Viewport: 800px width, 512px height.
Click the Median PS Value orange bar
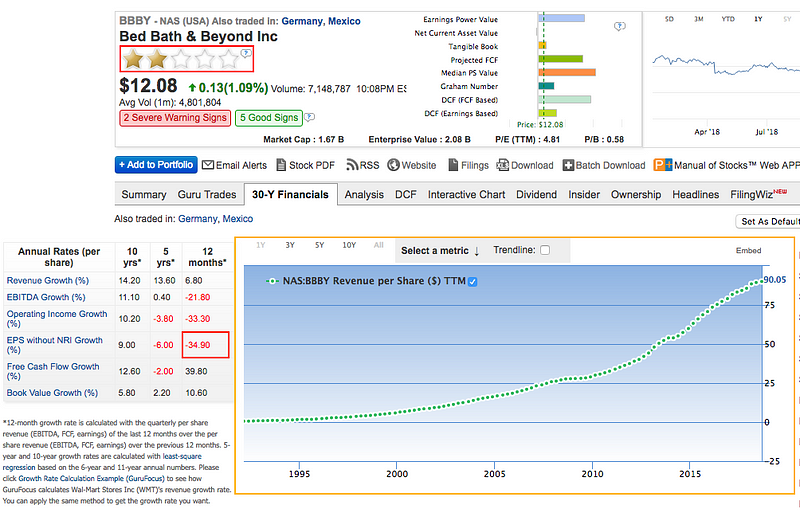[x=567, y=72]
